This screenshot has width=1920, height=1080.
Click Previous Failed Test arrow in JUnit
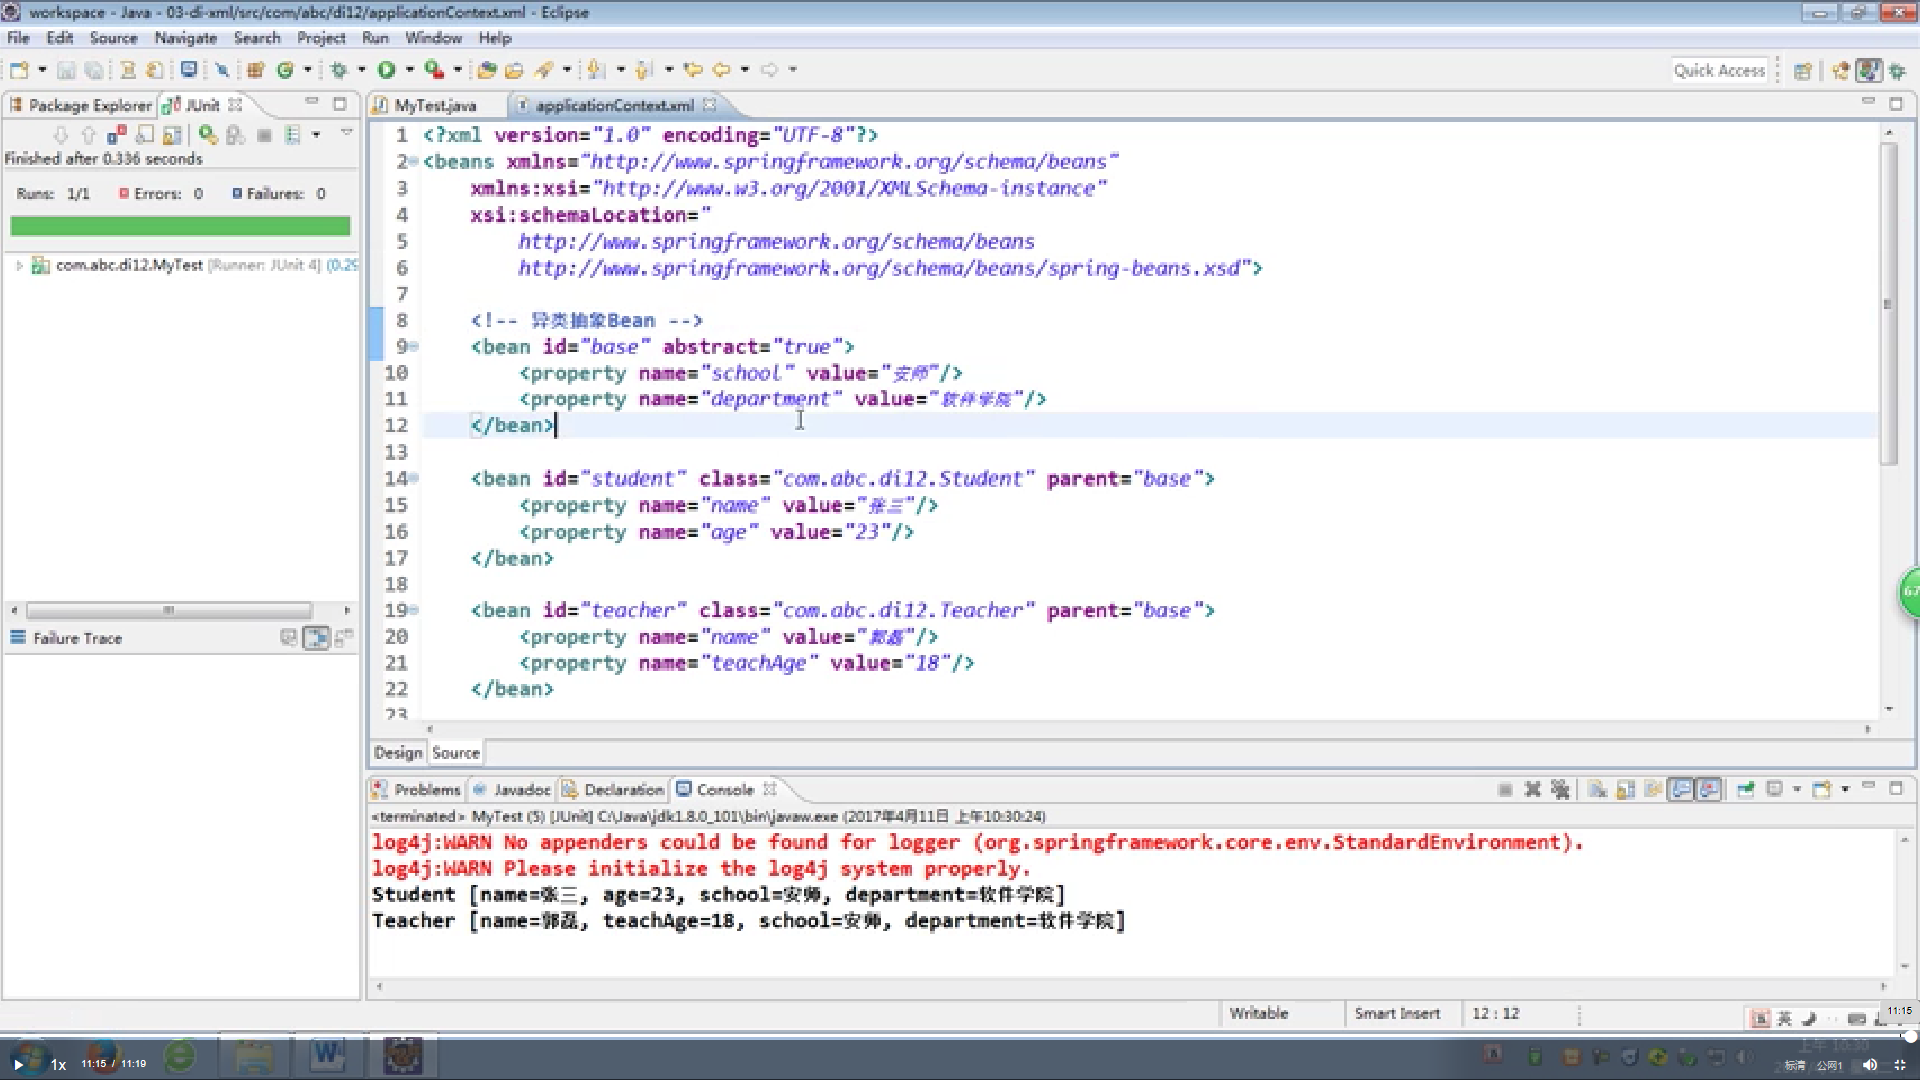click(x=88, y=135)
